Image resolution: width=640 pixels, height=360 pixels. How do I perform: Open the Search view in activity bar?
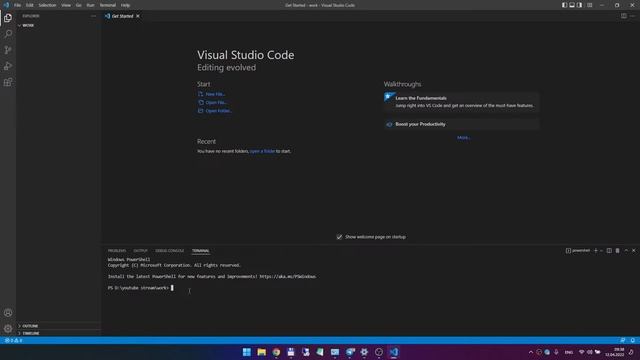tap(8, 34)
